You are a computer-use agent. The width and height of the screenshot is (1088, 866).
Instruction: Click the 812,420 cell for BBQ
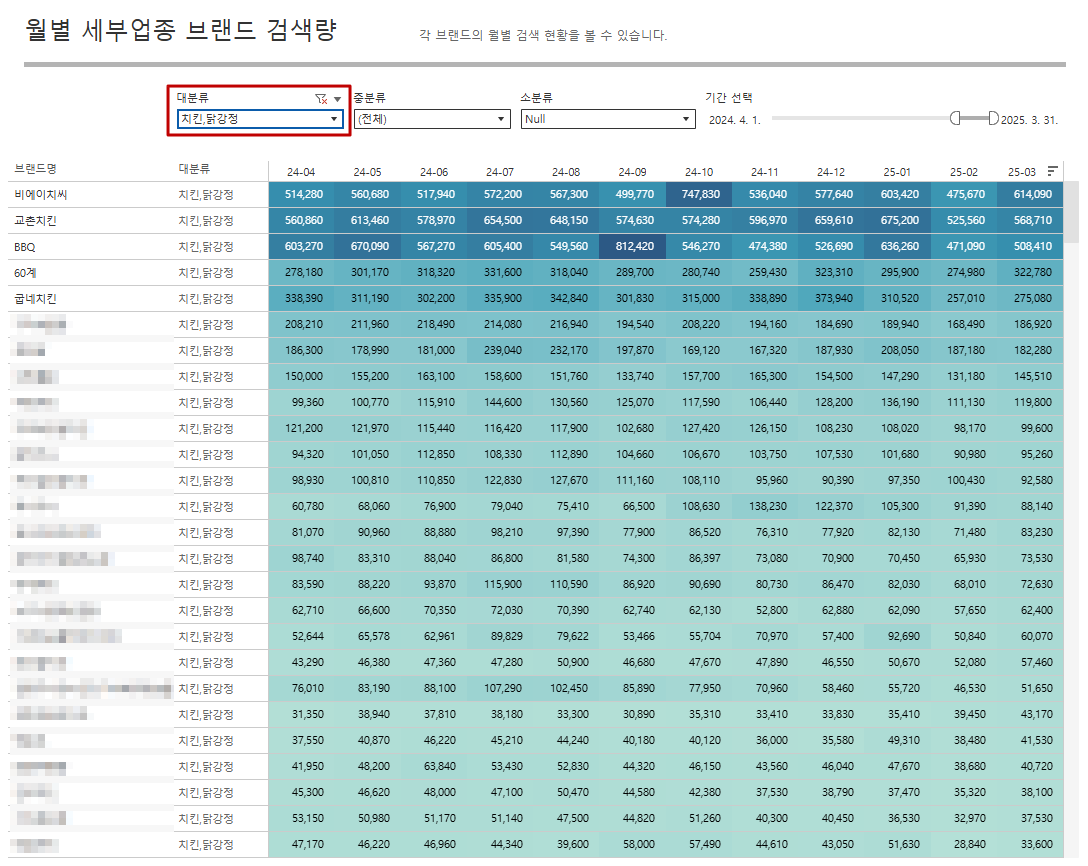click(632, 246)
